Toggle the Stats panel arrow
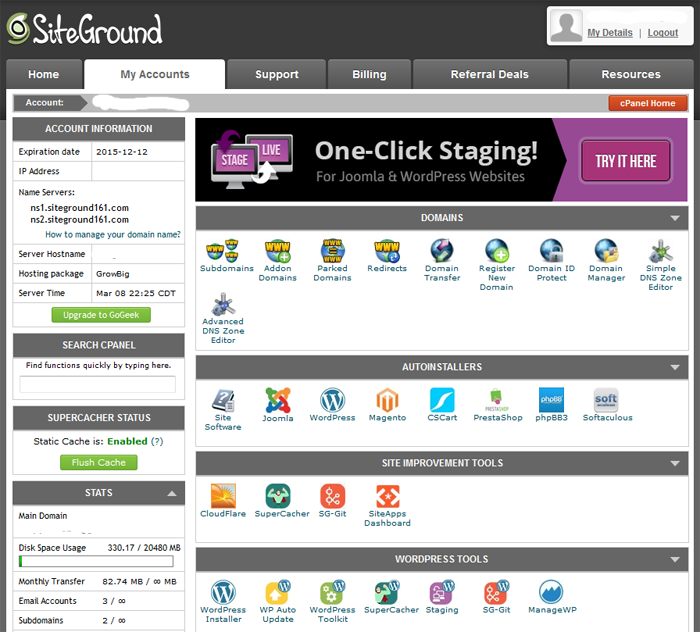Viewport: 700px width, 632px height. click(x=172, y=493)
